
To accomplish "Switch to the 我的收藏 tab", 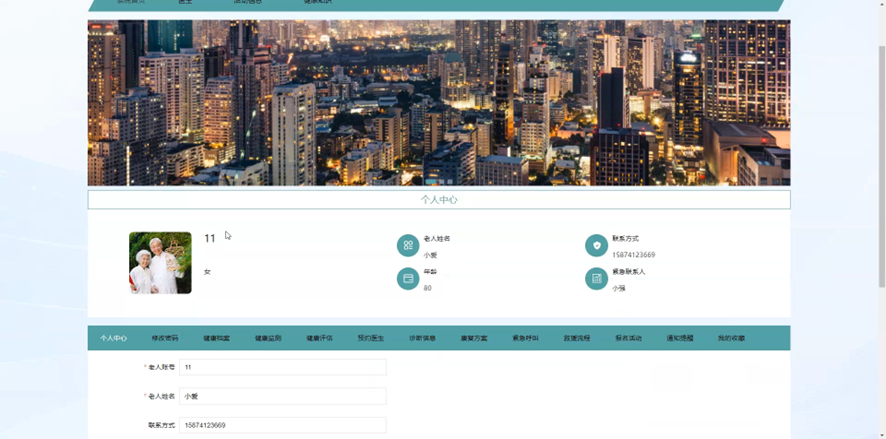I will (x=731, y=338).
